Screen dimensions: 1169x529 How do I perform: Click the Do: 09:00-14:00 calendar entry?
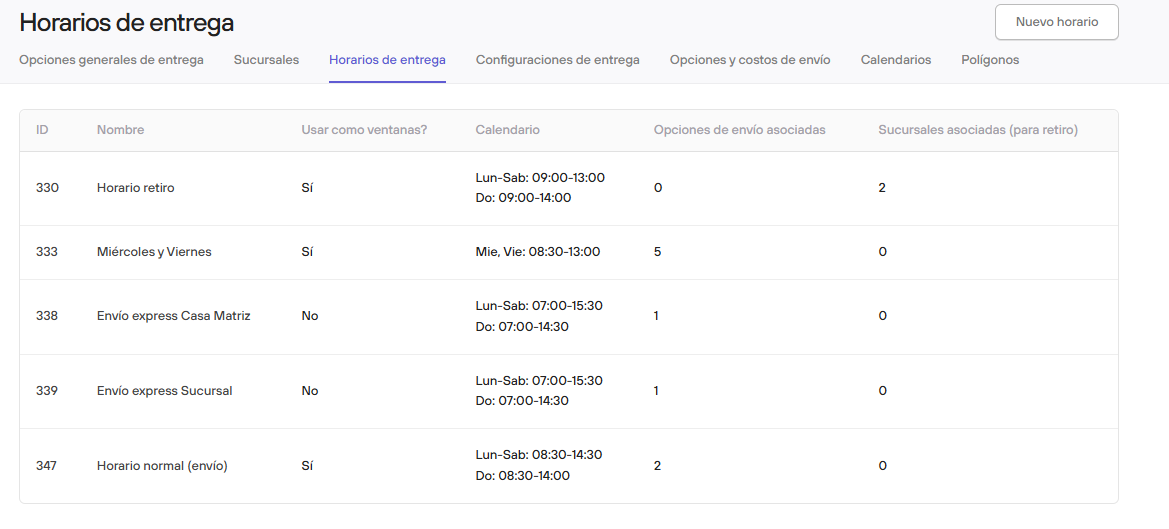click(523, 198)
